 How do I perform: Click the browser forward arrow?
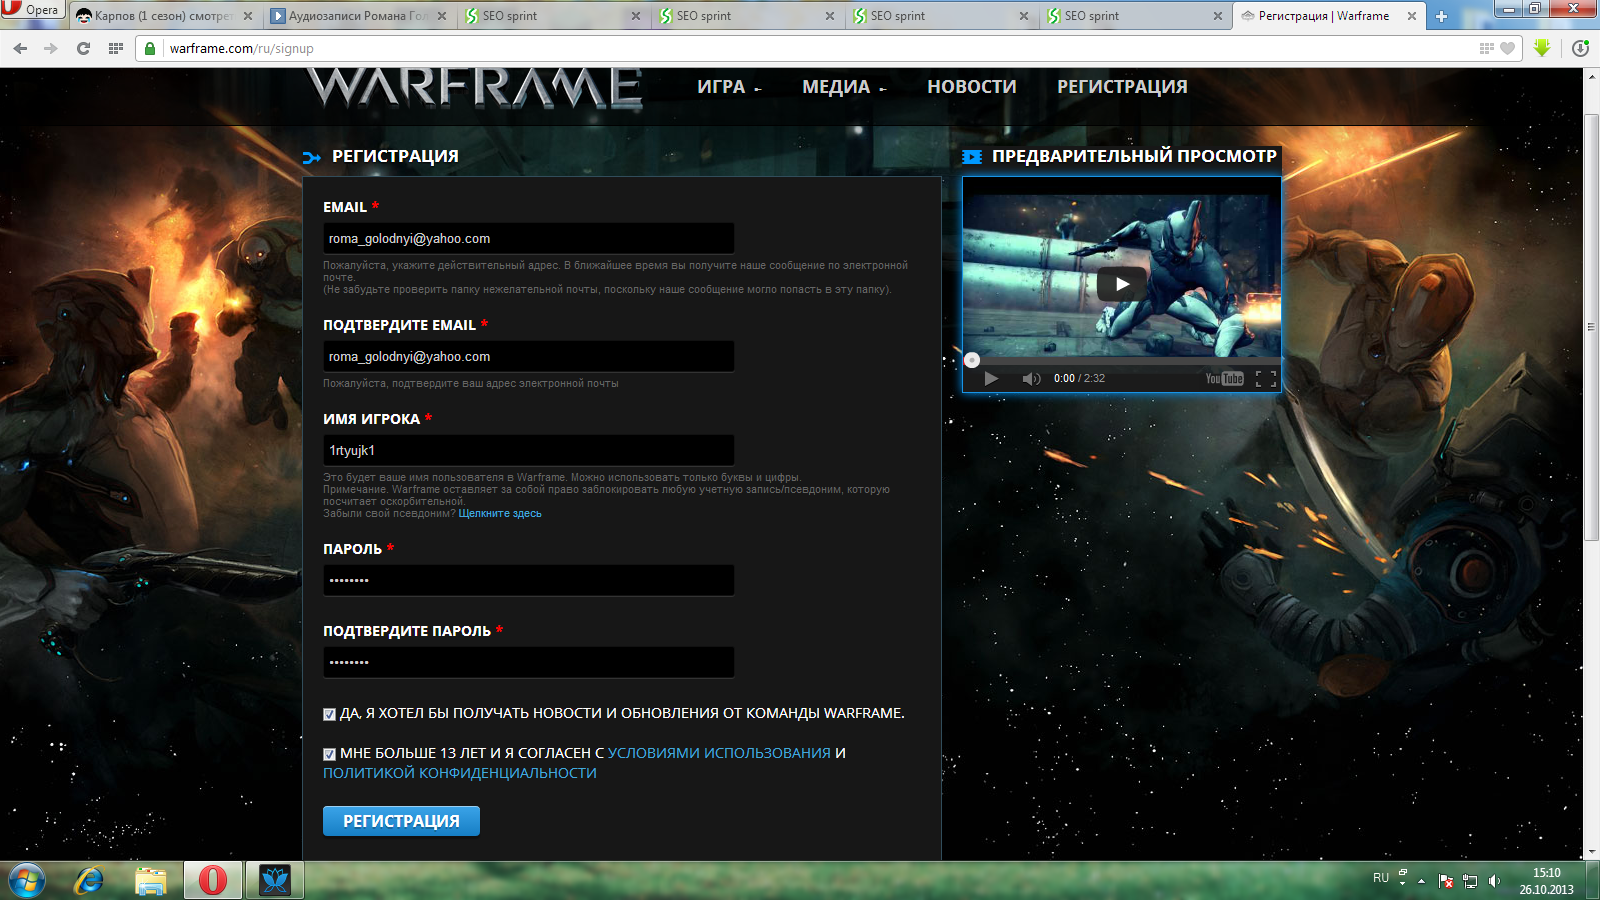pyautogui.click(x=51, y=48)
